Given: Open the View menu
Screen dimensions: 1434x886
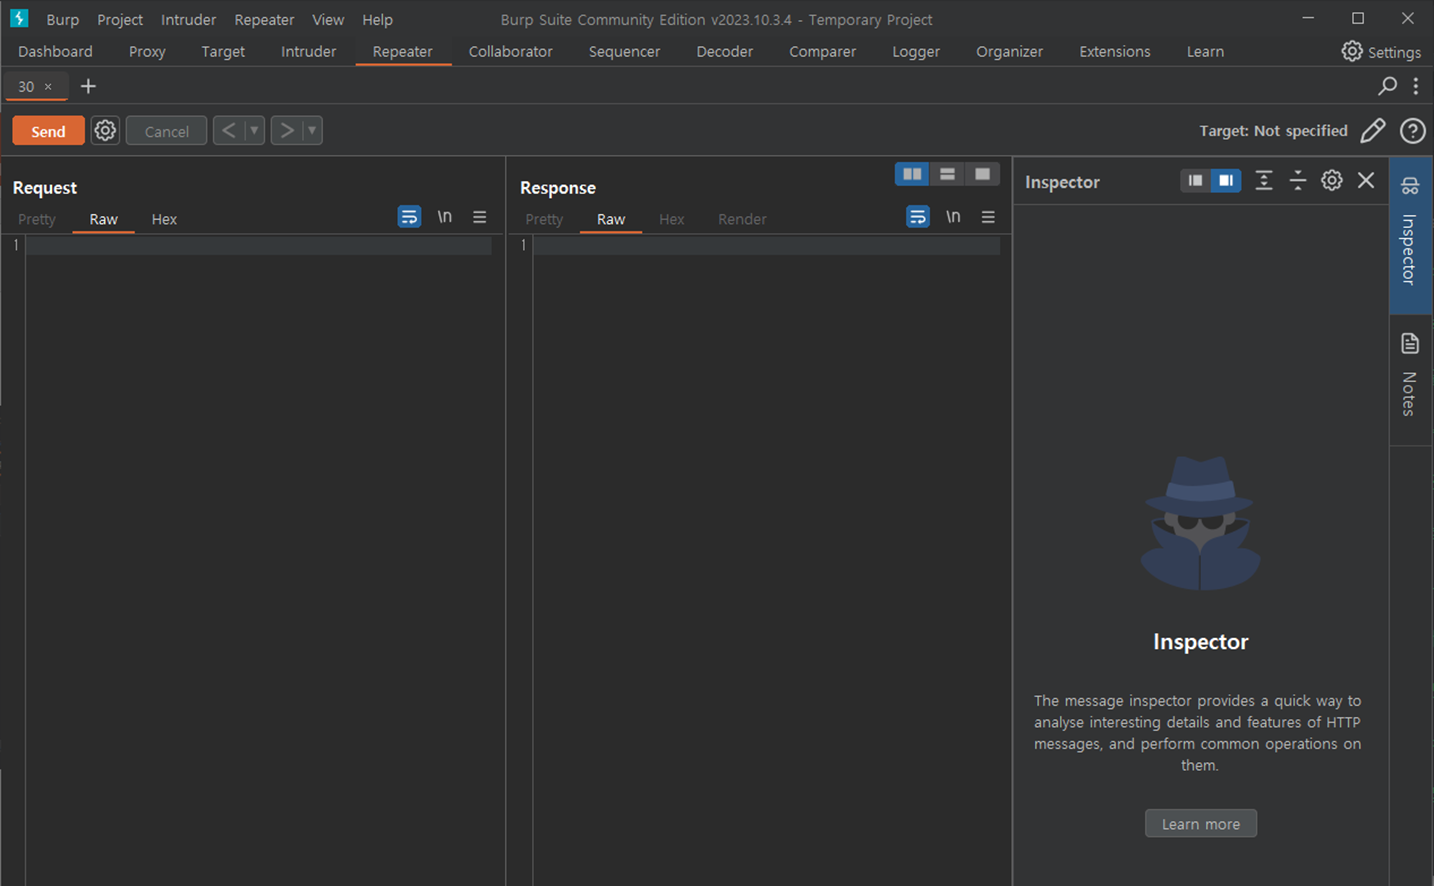Looking at the screenshot, I should (x=328, y=19).
